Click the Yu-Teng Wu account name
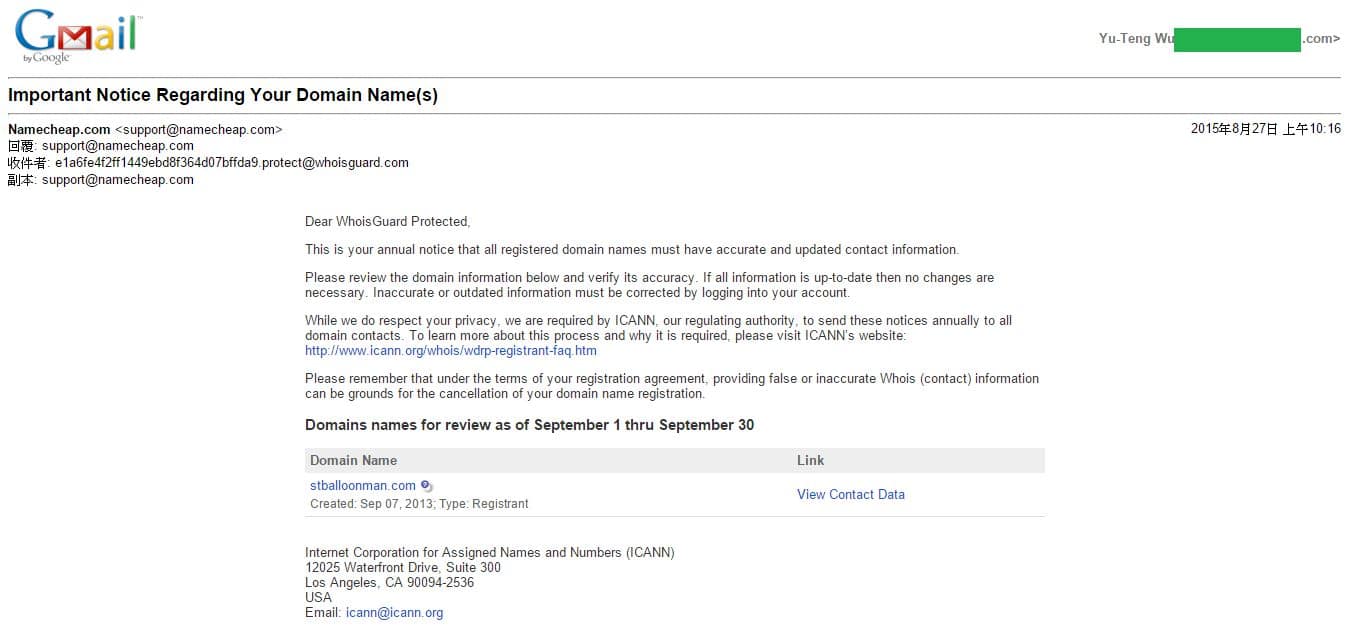The width and height of the screenshot is (1349, 626). click(1135, 39)
